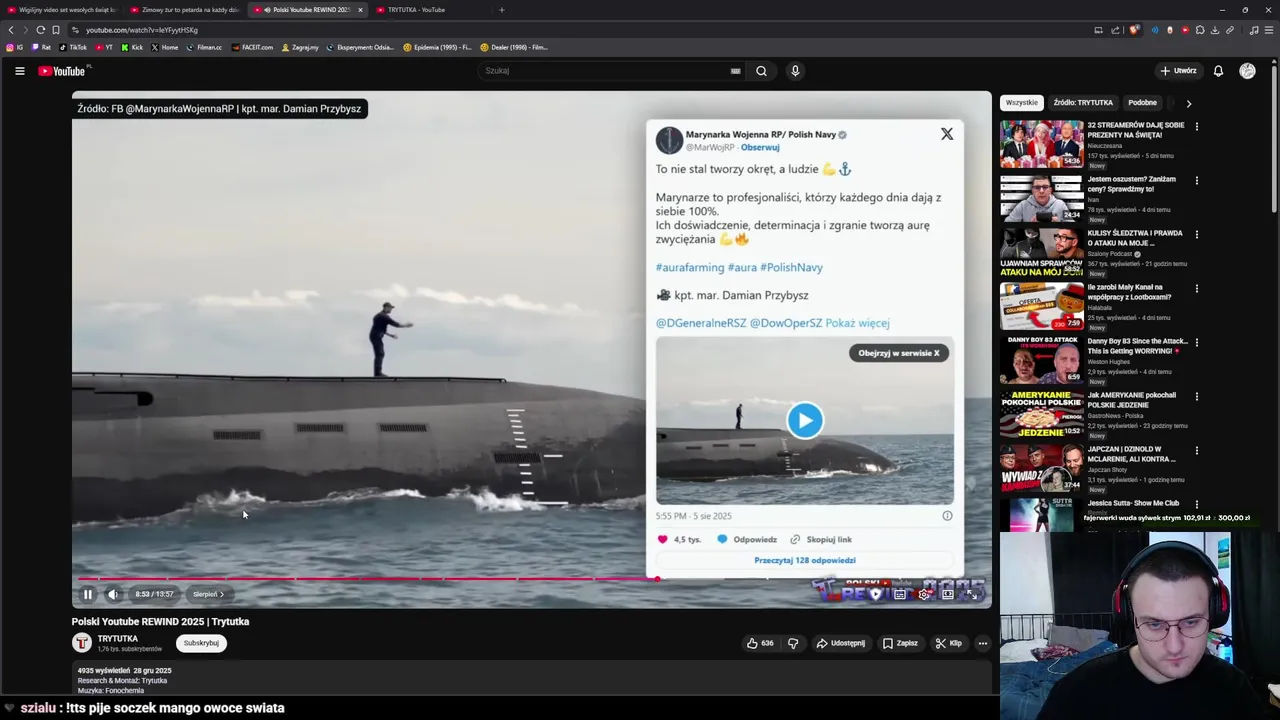The image size is (1280, 720).
Task: Open TRYTUTKA channel avatar
Action: click(x=82, y=643)
